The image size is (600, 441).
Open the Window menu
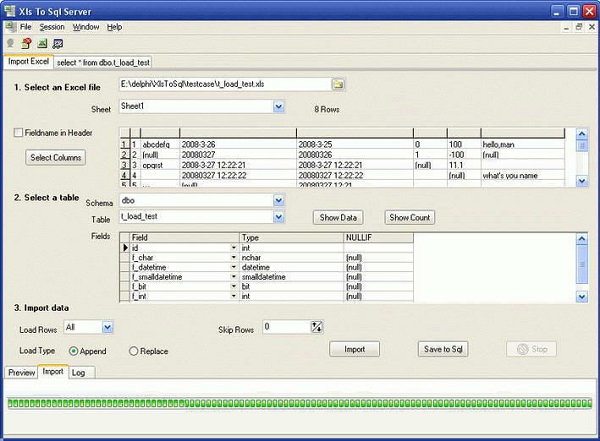click(x=86, y=27)
